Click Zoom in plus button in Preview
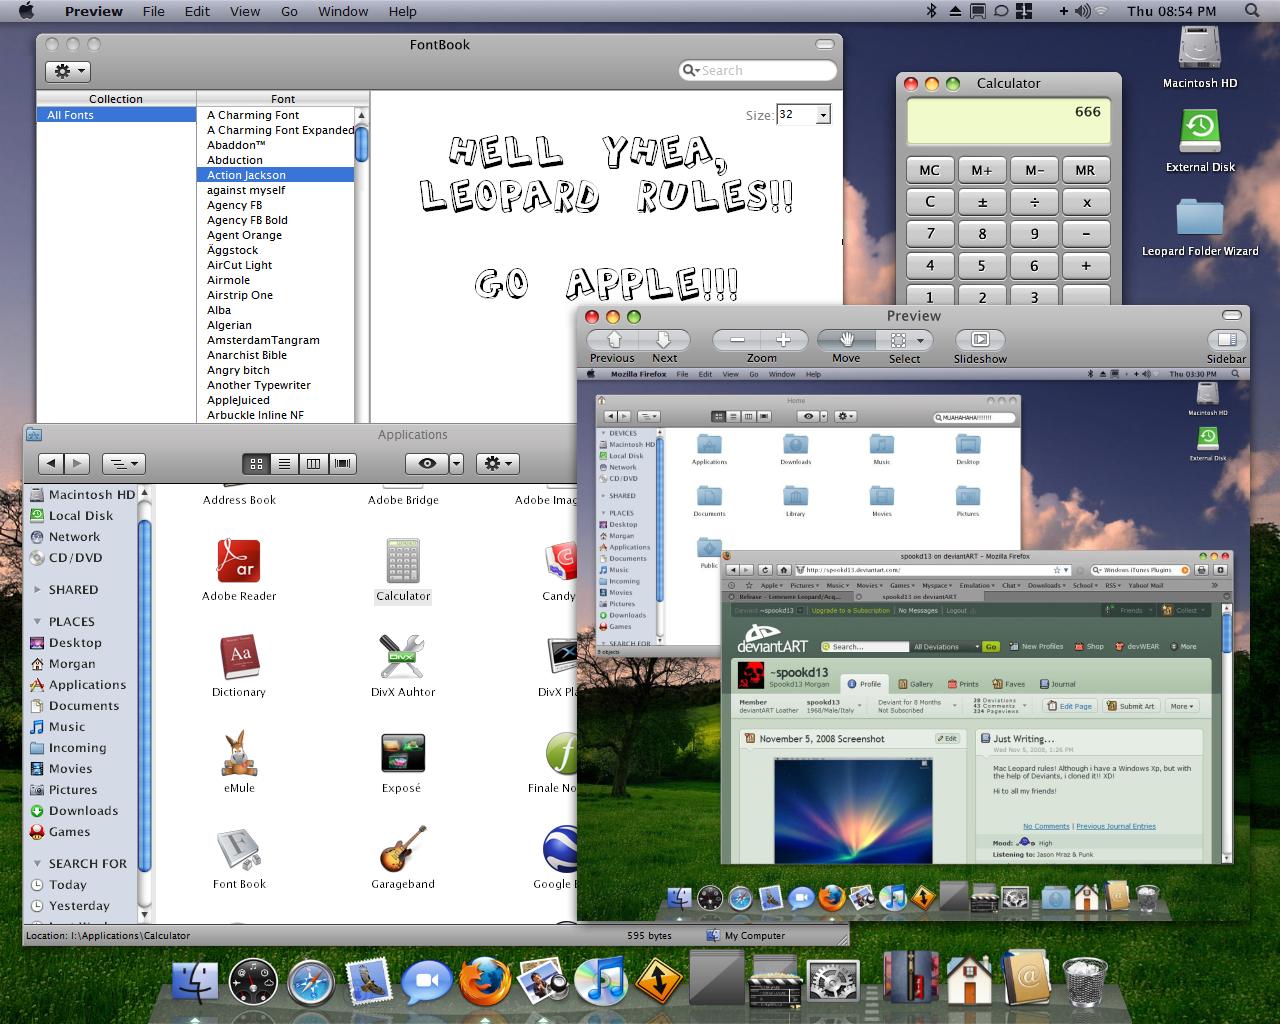The height and width of the screenshot is (1024, 1280). (x=784, y=340)
